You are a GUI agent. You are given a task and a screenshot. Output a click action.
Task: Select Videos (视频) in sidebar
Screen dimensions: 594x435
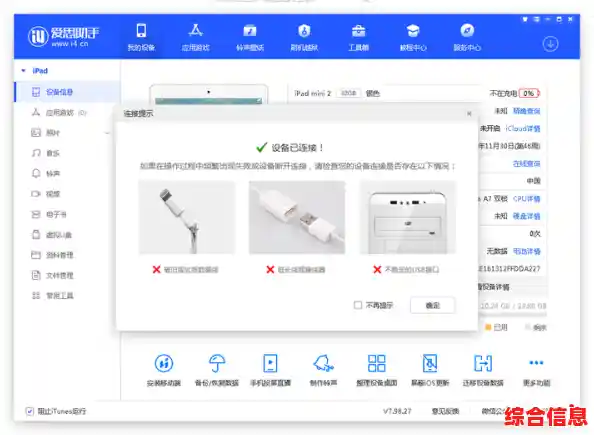point(67,194)
